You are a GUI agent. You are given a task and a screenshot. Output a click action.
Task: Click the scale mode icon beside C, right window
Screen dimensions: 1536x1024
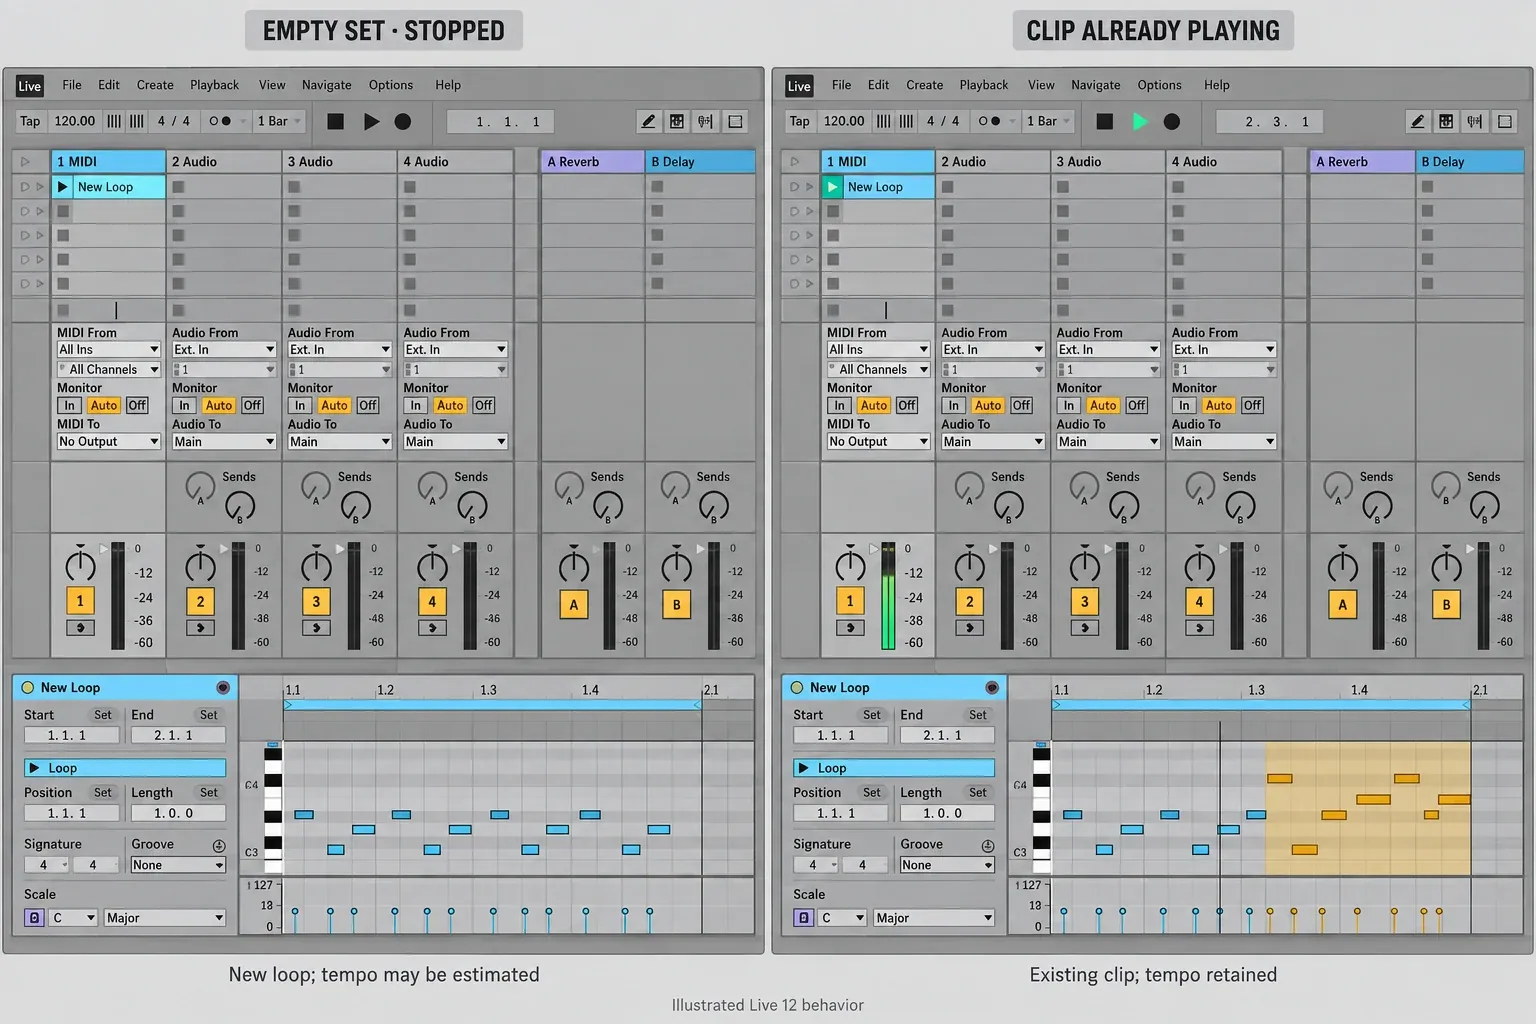[803, 917]
